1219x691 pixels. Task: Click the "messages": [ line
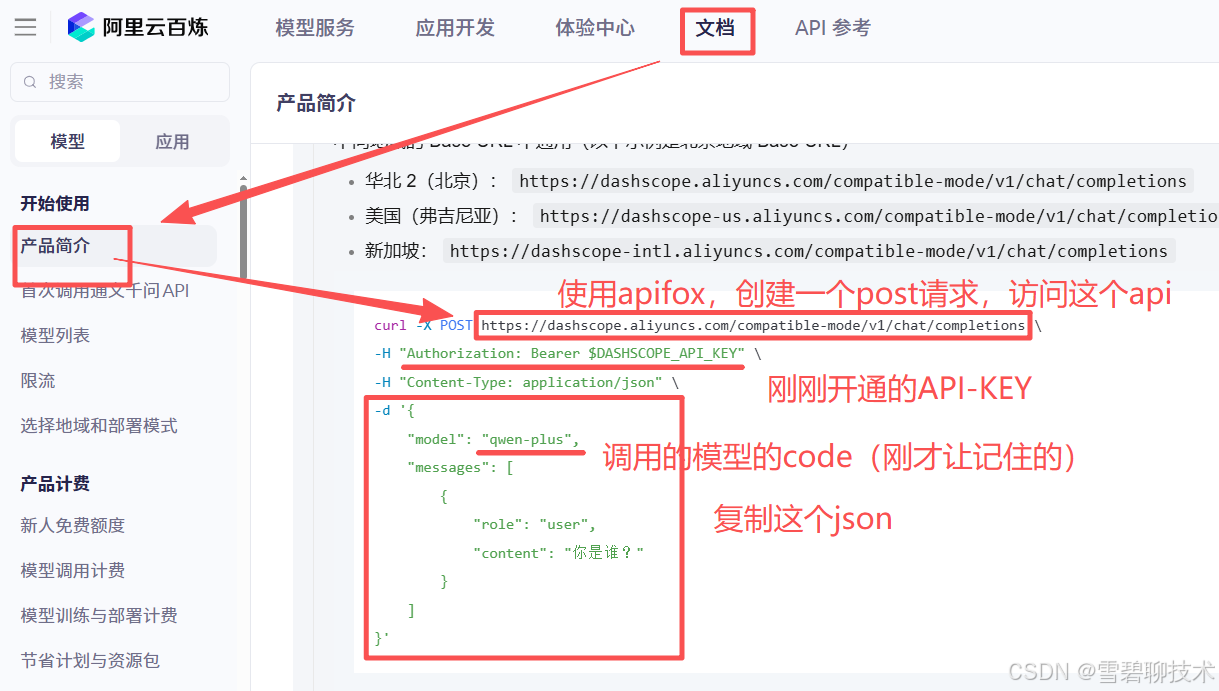pyautogui.click(x=460, y=467)
